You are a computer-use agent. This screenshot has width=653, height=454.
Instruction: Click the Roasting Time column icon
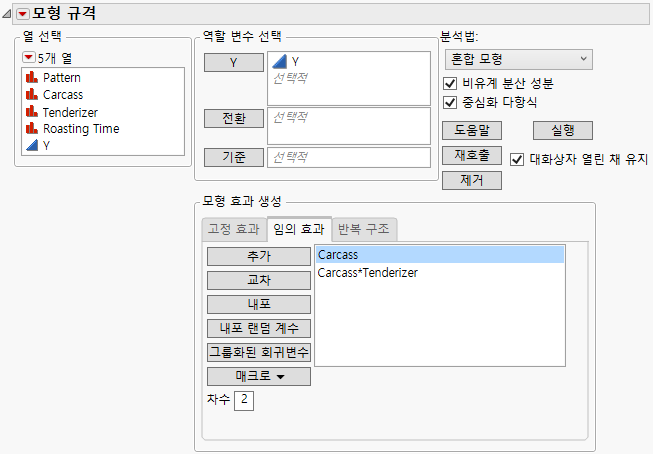tap(31, 128)
